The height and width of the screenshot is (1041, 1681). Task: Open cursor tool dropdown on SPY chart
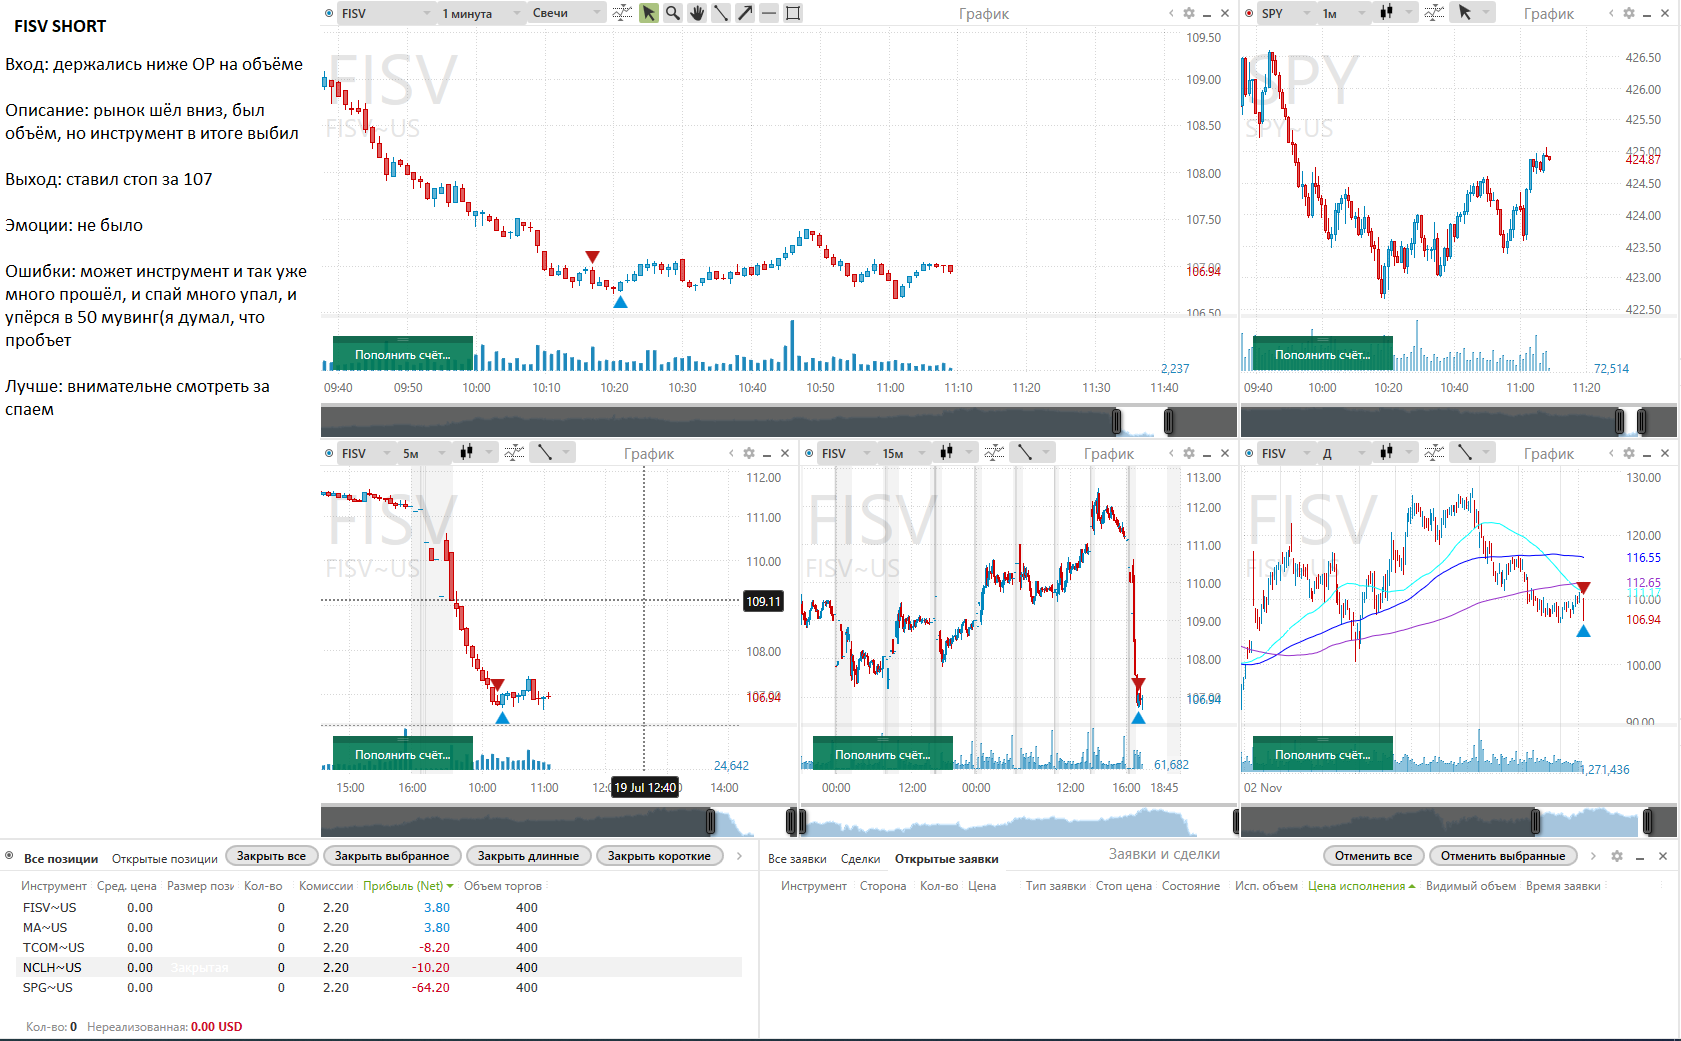click(x=1474, y=13)
